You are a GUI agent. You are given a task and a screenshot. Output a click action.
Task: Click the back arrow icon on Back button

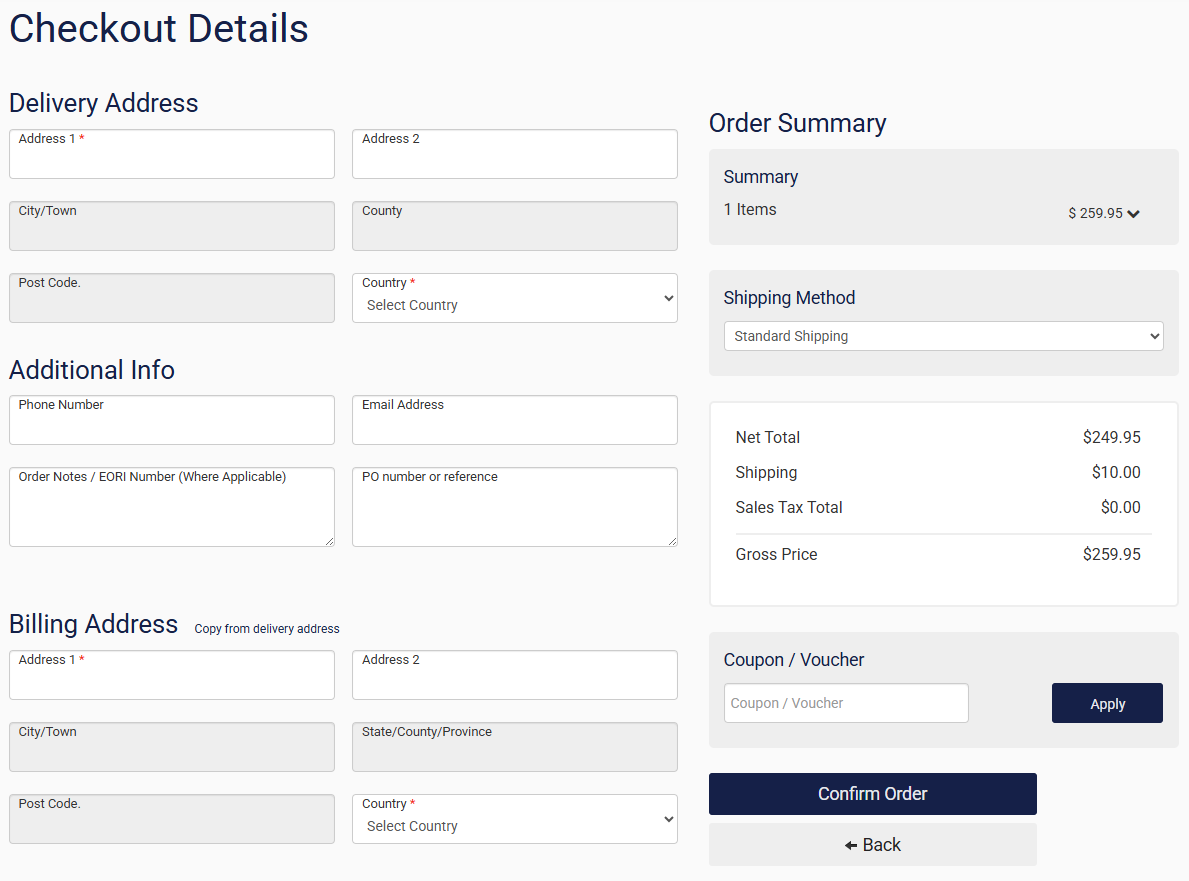[850, 844]
